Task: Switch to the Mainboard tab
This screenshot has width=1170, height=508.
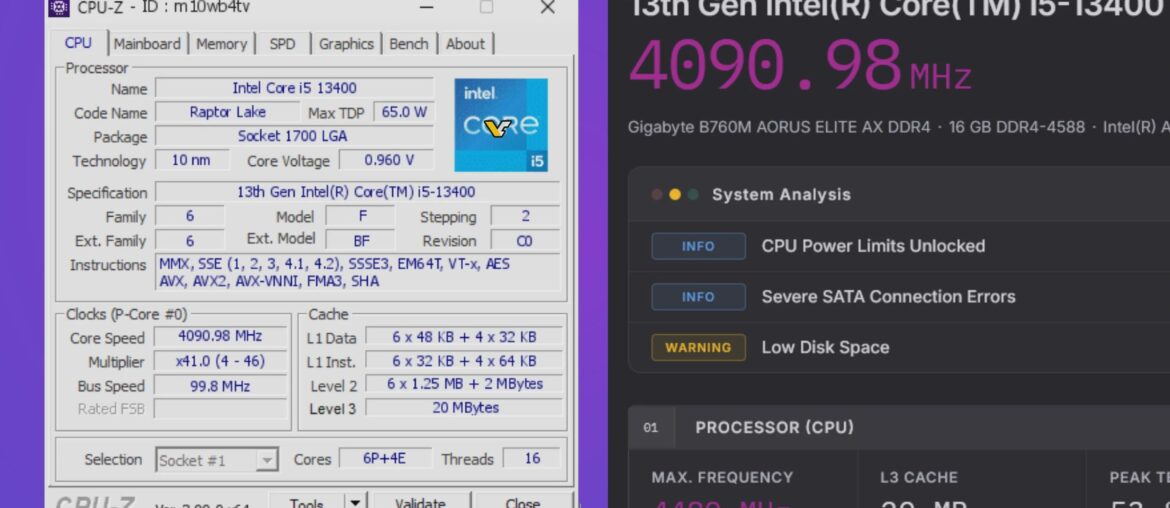Action: coord(147,44)
